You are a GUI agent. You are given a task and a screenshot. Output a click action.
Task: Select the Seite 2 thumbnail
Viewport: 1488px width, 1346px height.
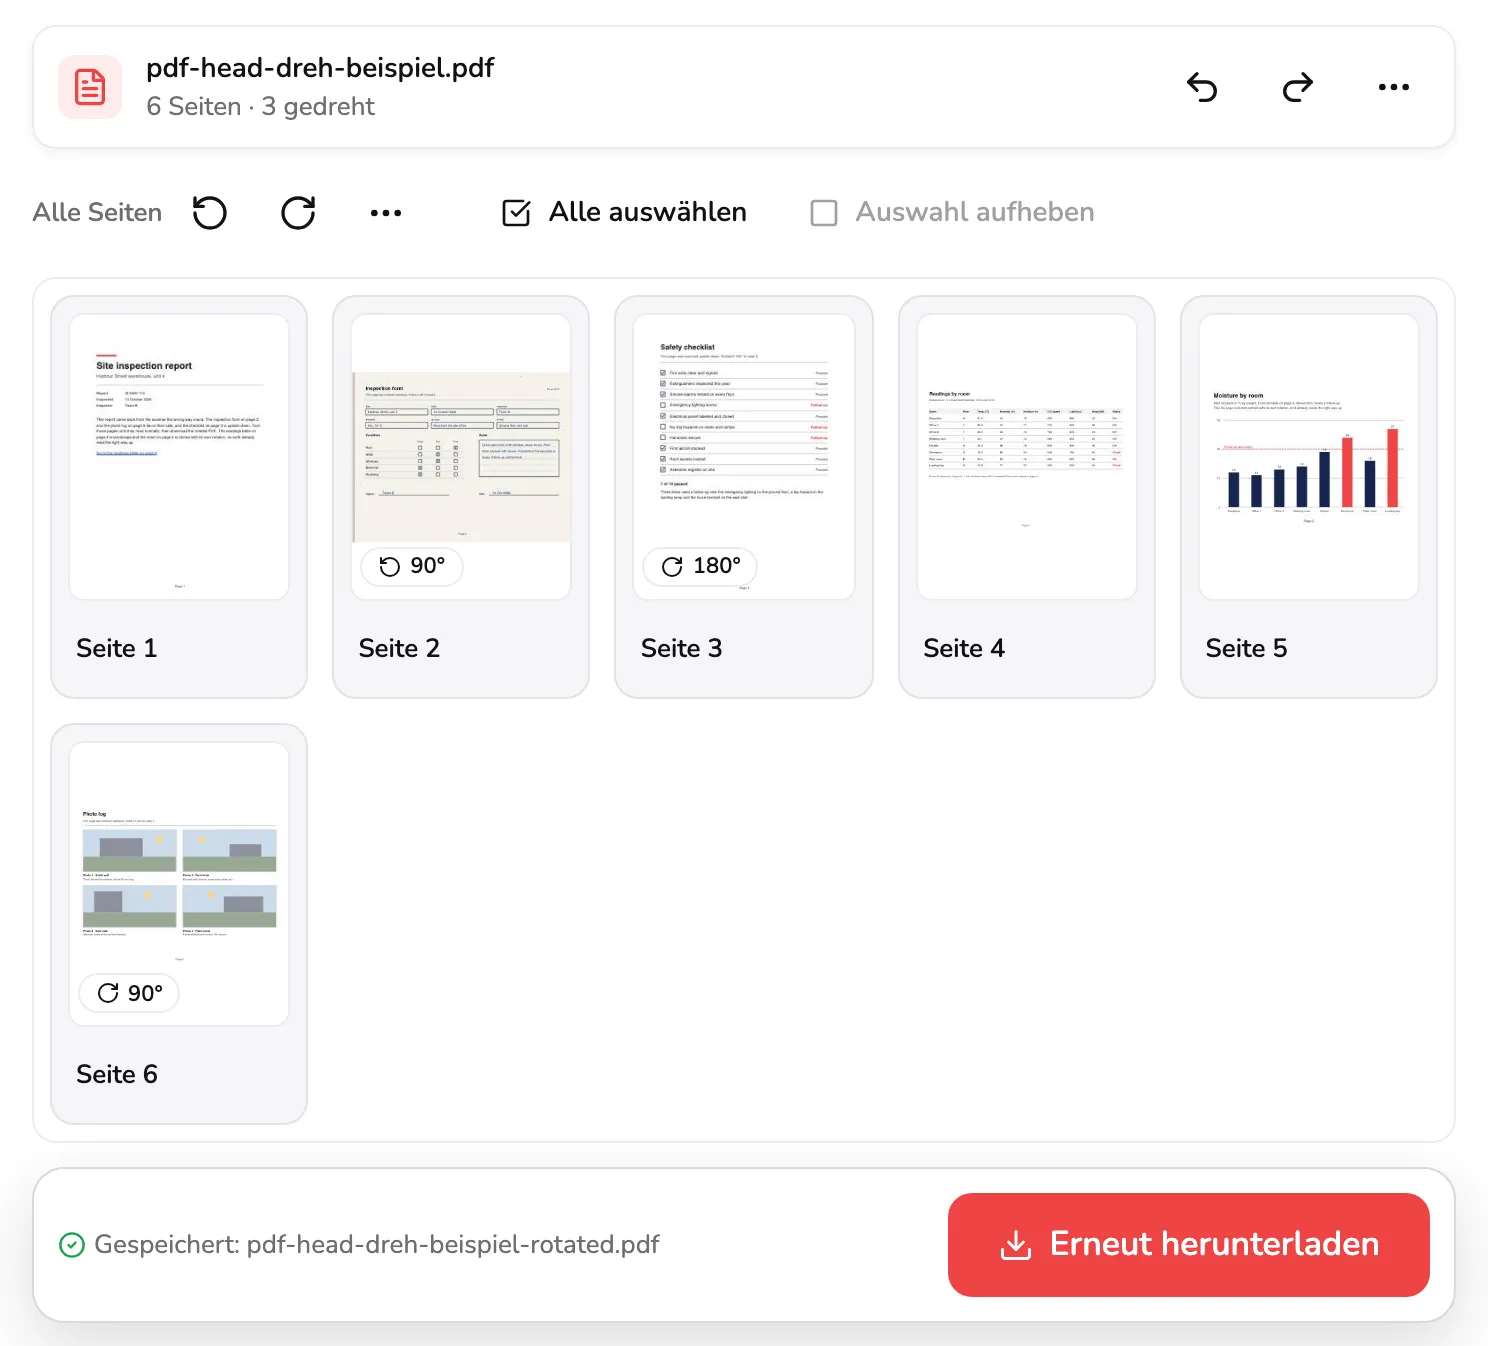pos(461,457)
